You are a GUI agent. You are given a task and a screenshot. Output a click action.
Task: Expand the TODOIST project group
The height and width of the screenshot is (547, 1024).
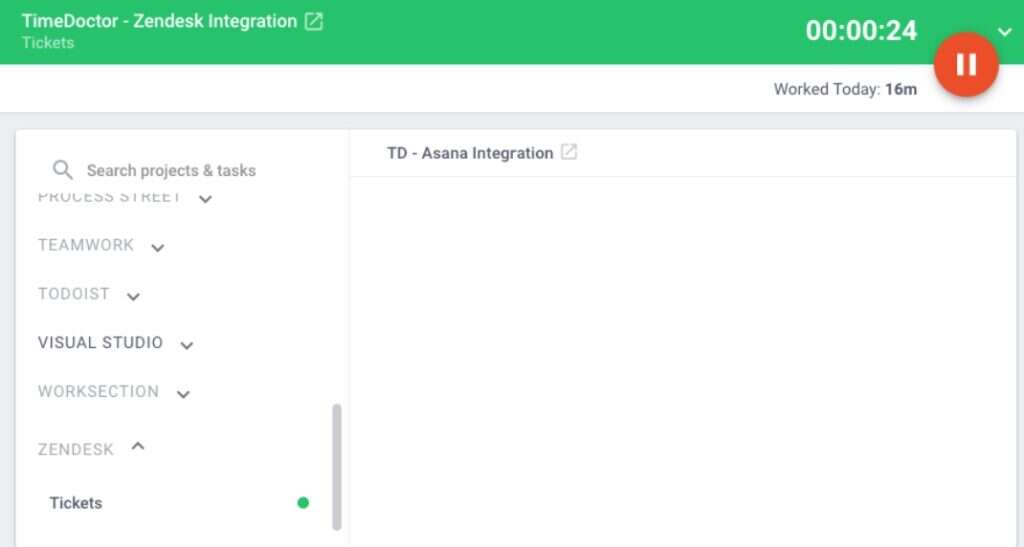point(133,296)
